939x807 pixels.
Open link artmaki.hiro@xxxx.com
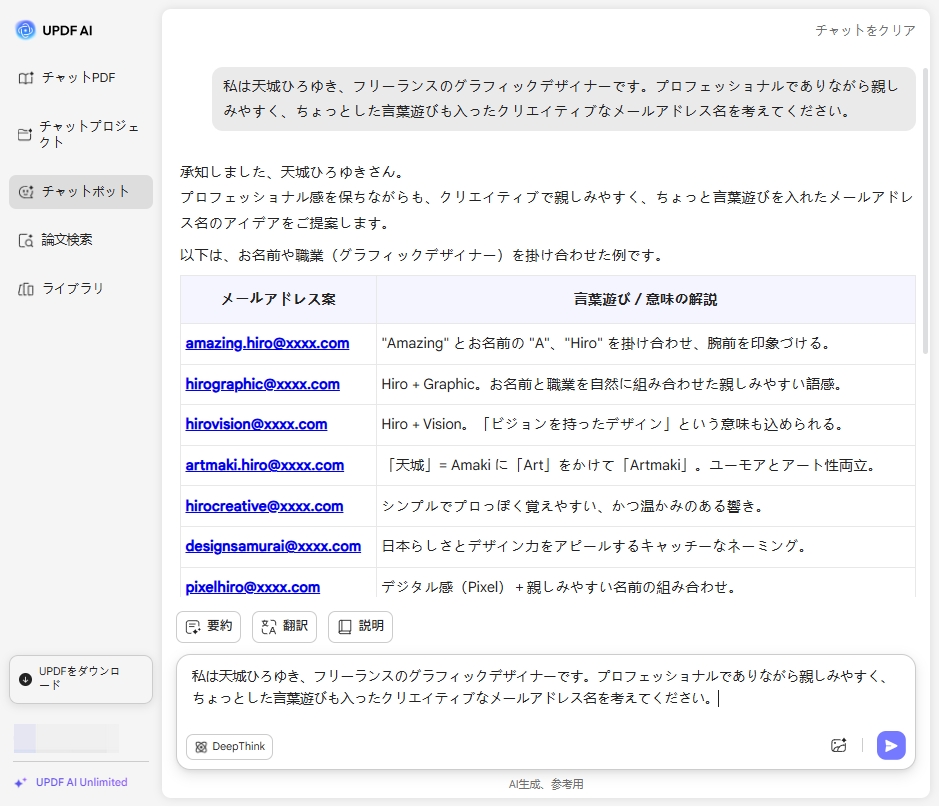pos(265,465)
